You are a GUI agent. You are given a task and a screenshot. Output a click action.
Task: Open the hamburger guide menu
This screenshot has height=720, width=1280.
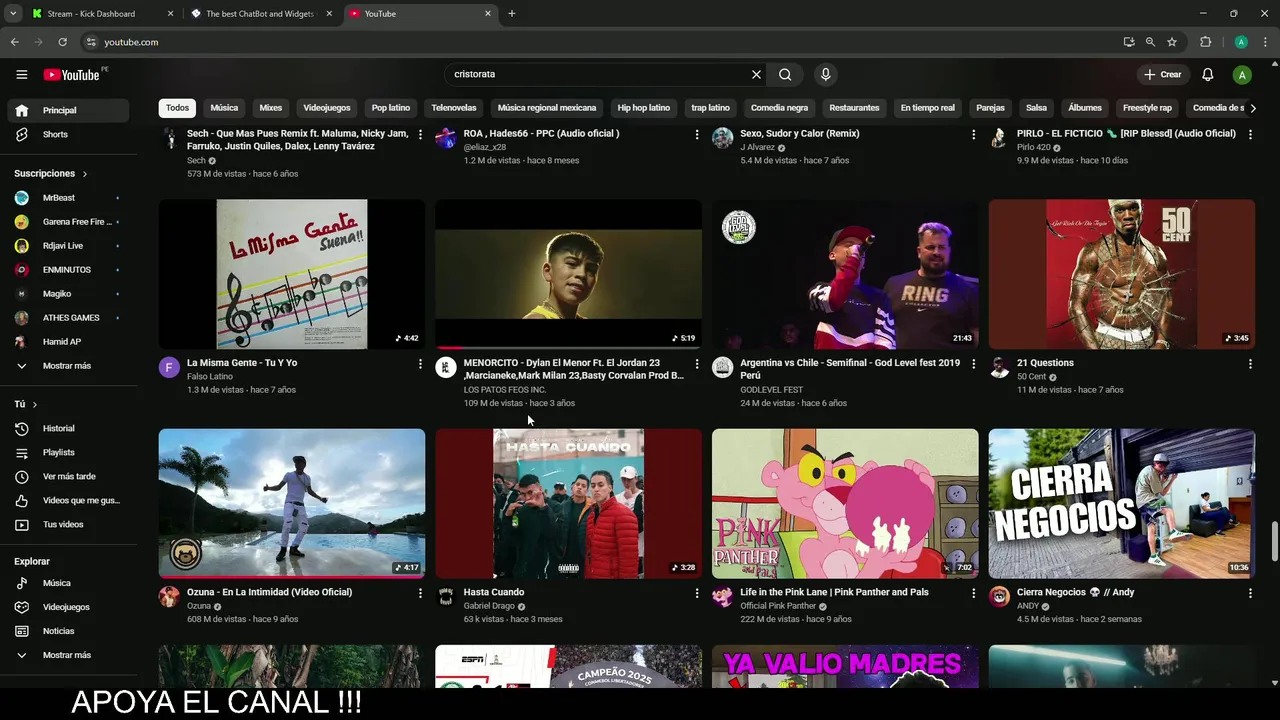21,74
